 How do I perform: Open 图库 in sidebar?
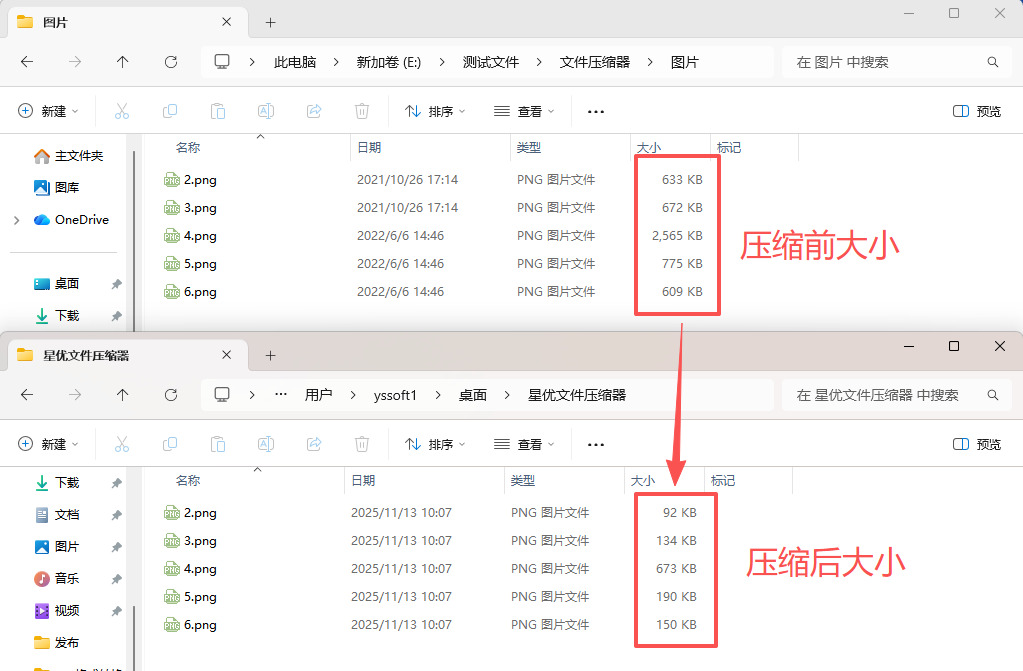(57, 188)
